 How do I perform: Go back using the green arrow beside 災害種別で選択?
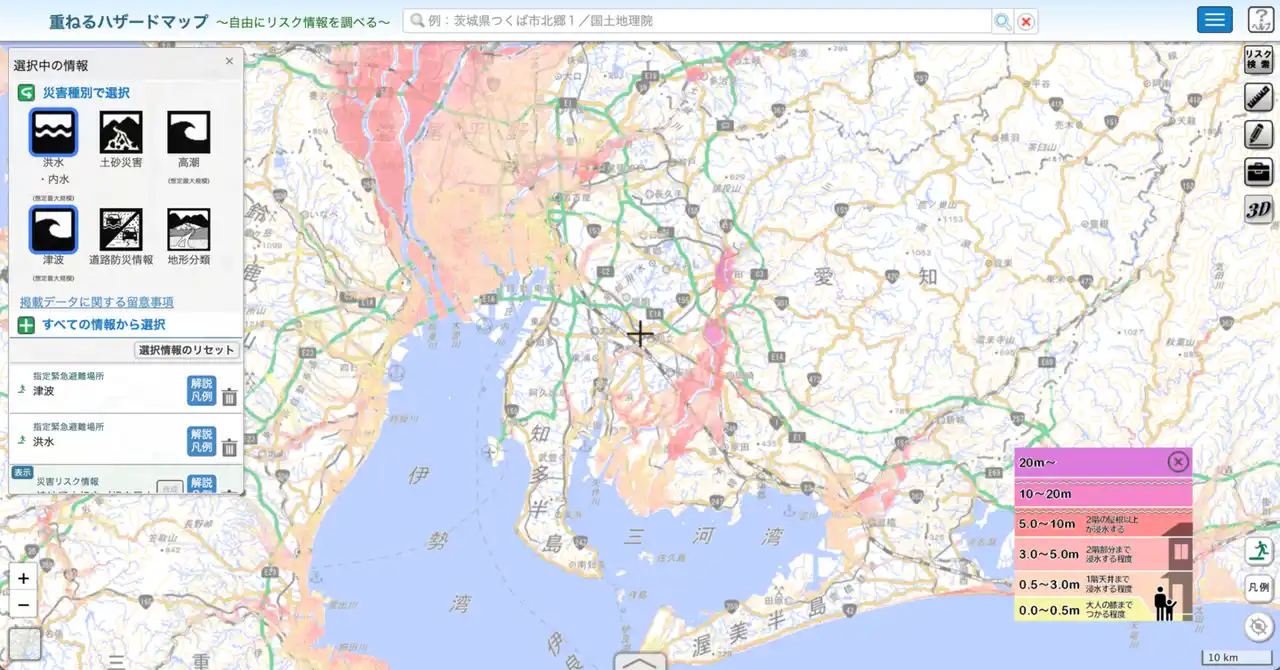pyautogui.click(x=24, y=92)
